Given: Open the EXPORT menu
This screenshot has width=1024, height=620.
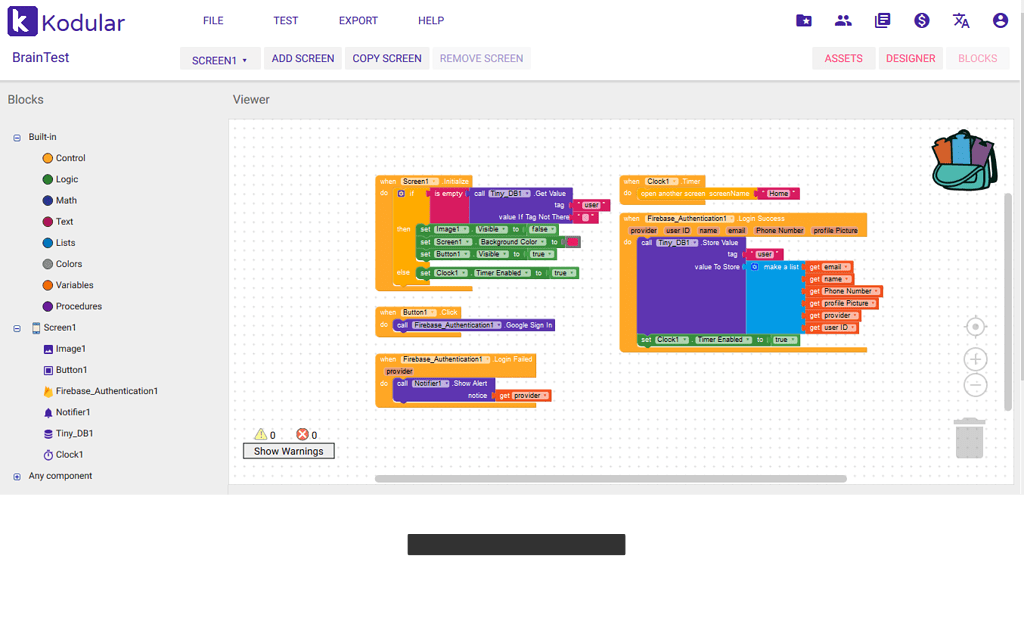Looking at the screenshot, I should pyautogui.click(x=358, y=20).
